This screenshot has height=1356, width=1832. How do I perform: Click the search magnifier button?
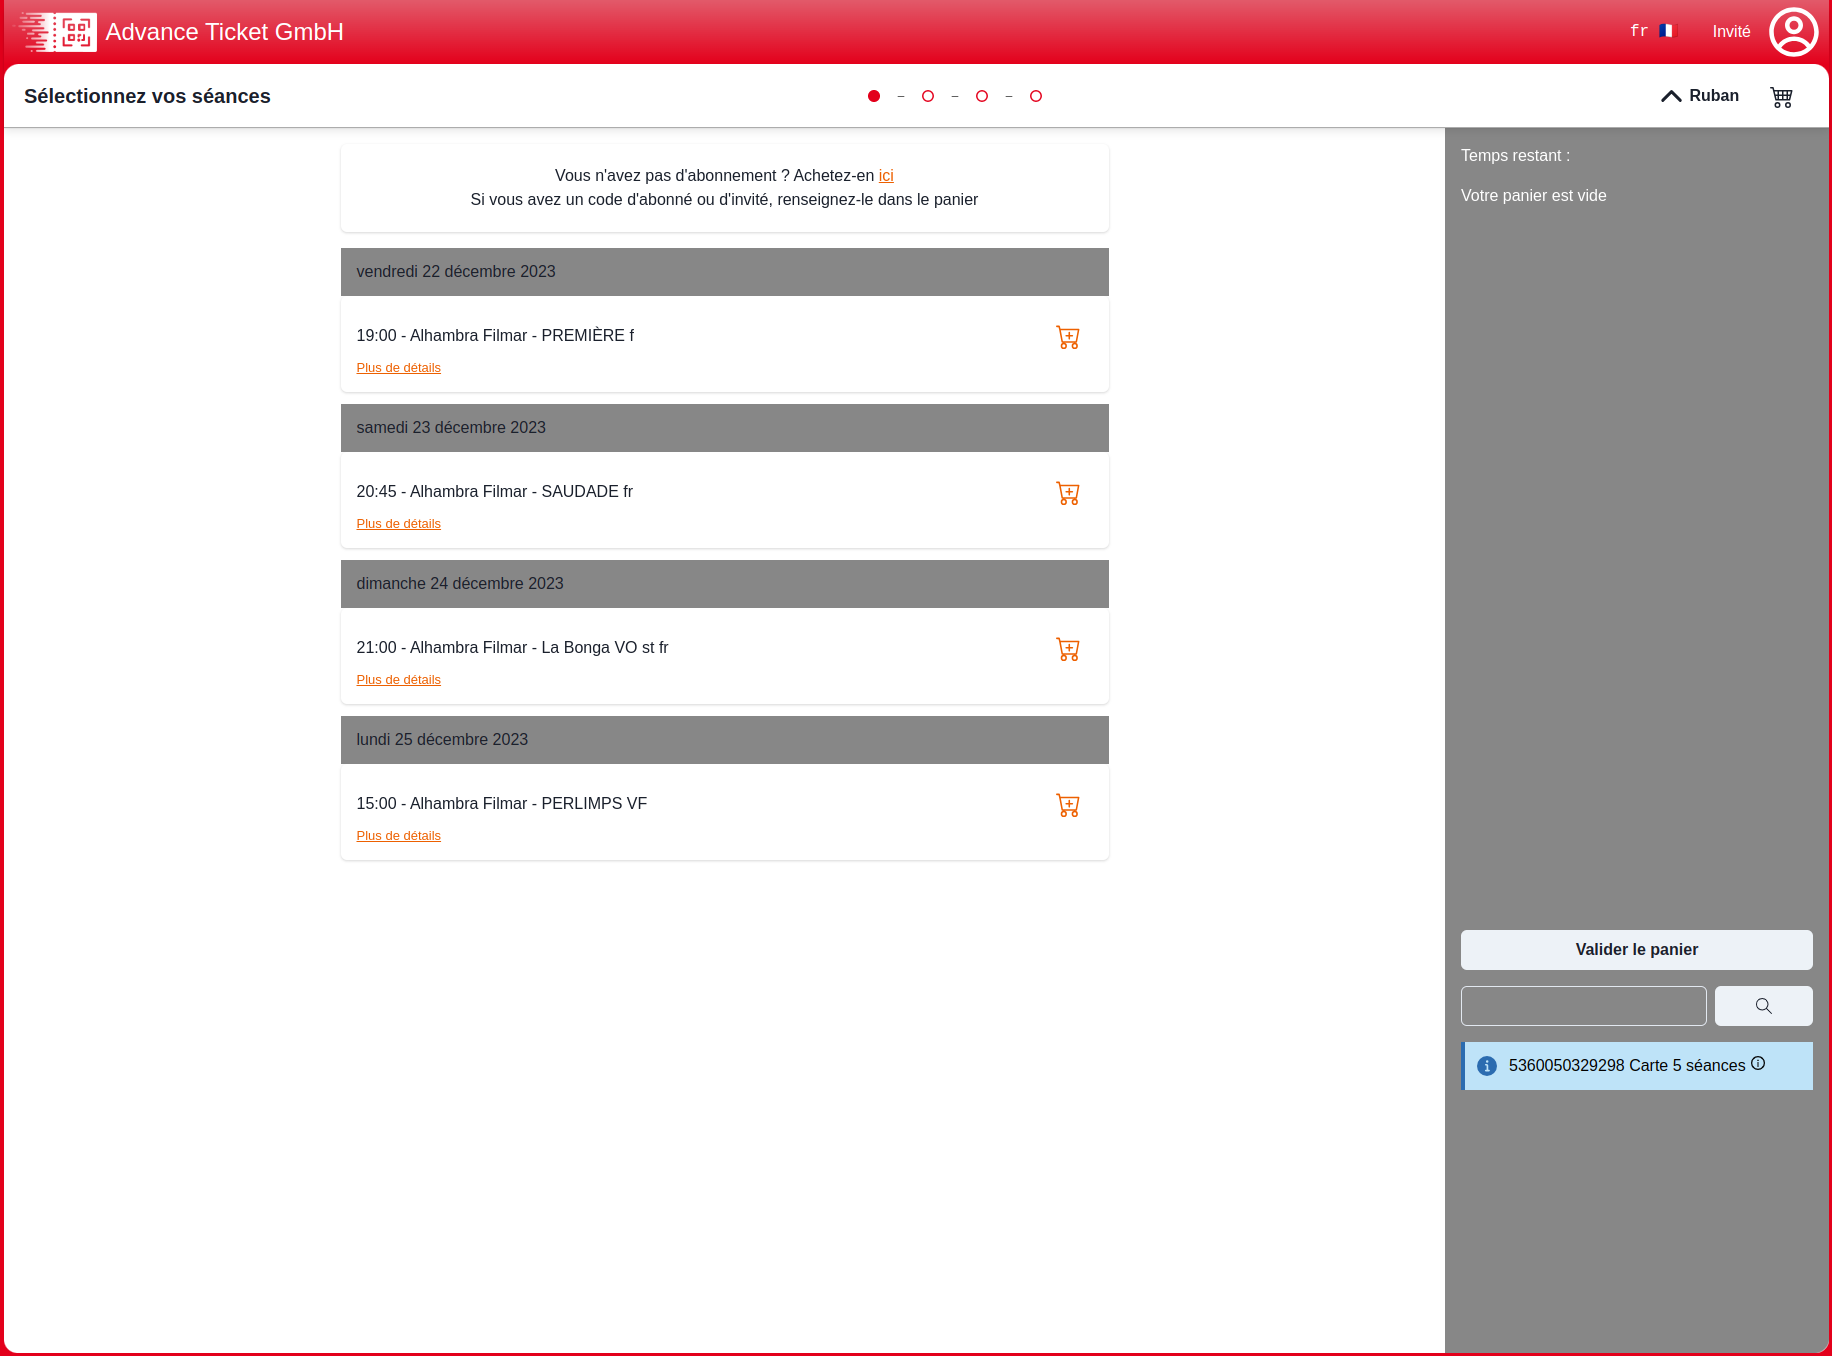tap(1763, 1006)
